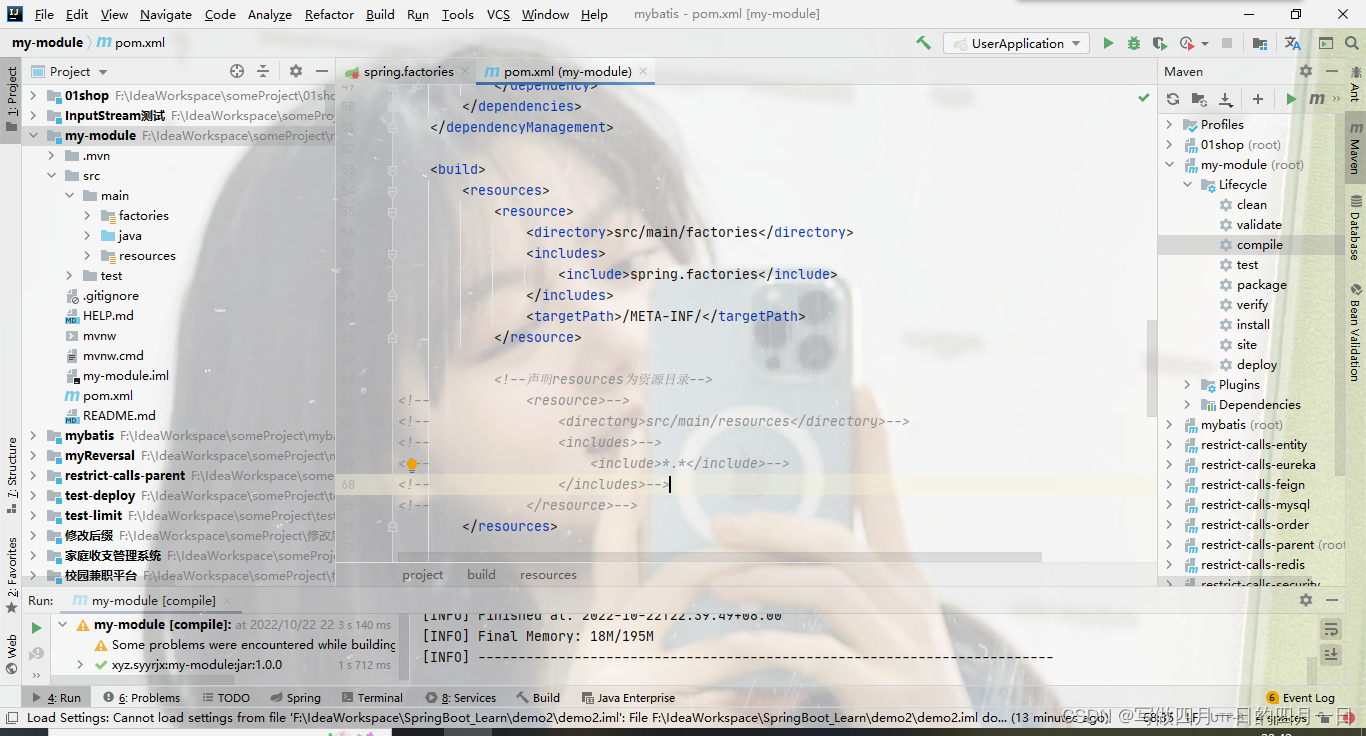Minimize the Maven panel with hide icon
This screenshot has width=1366, height=736.
[1332, 71]
